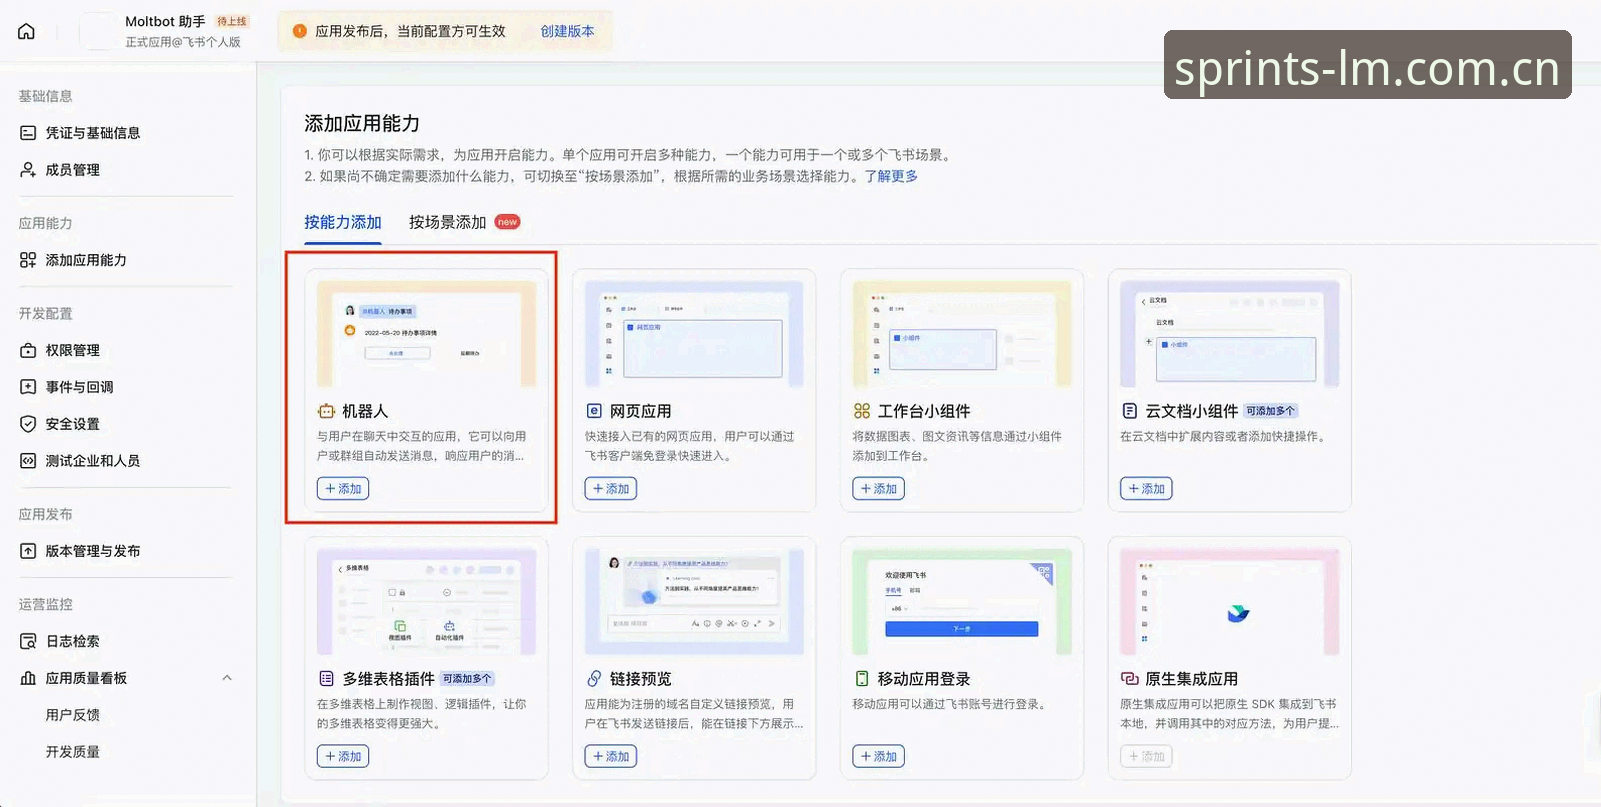Viewport: 1601px width, 807px height.
Task: Click the 了解更多 link
Action: [x=891, y=176]
